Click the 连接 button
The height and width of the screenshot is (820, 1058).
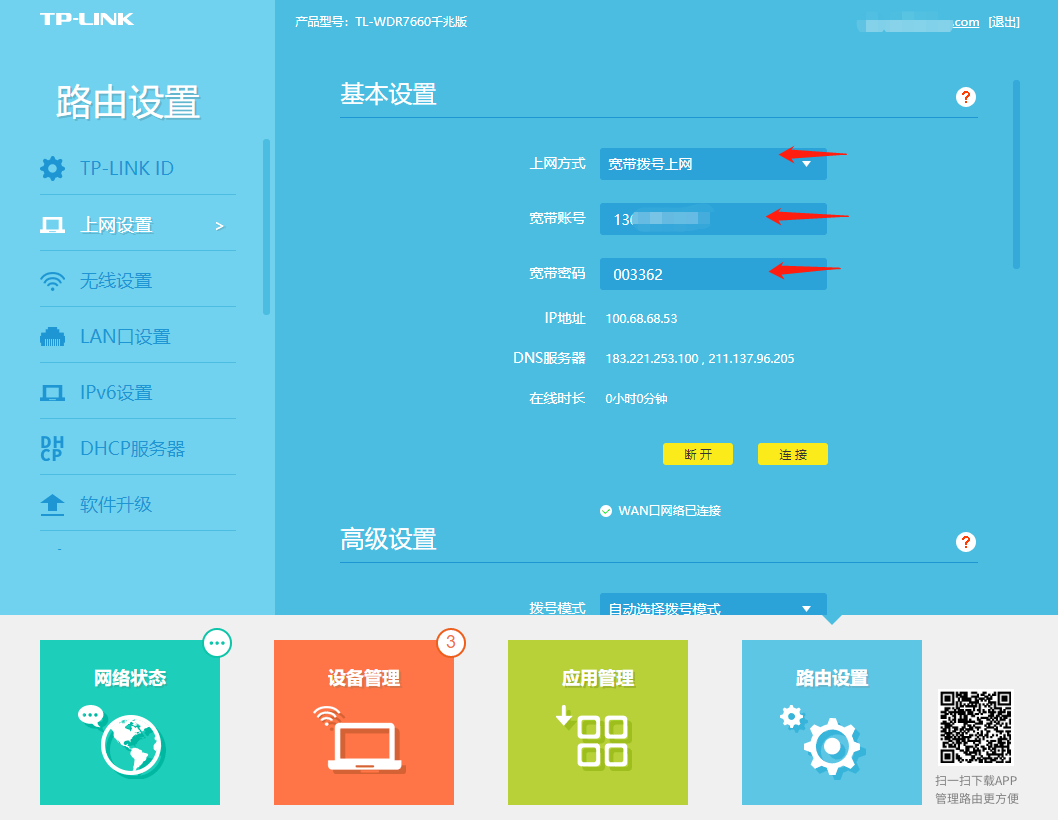[793, 454]
